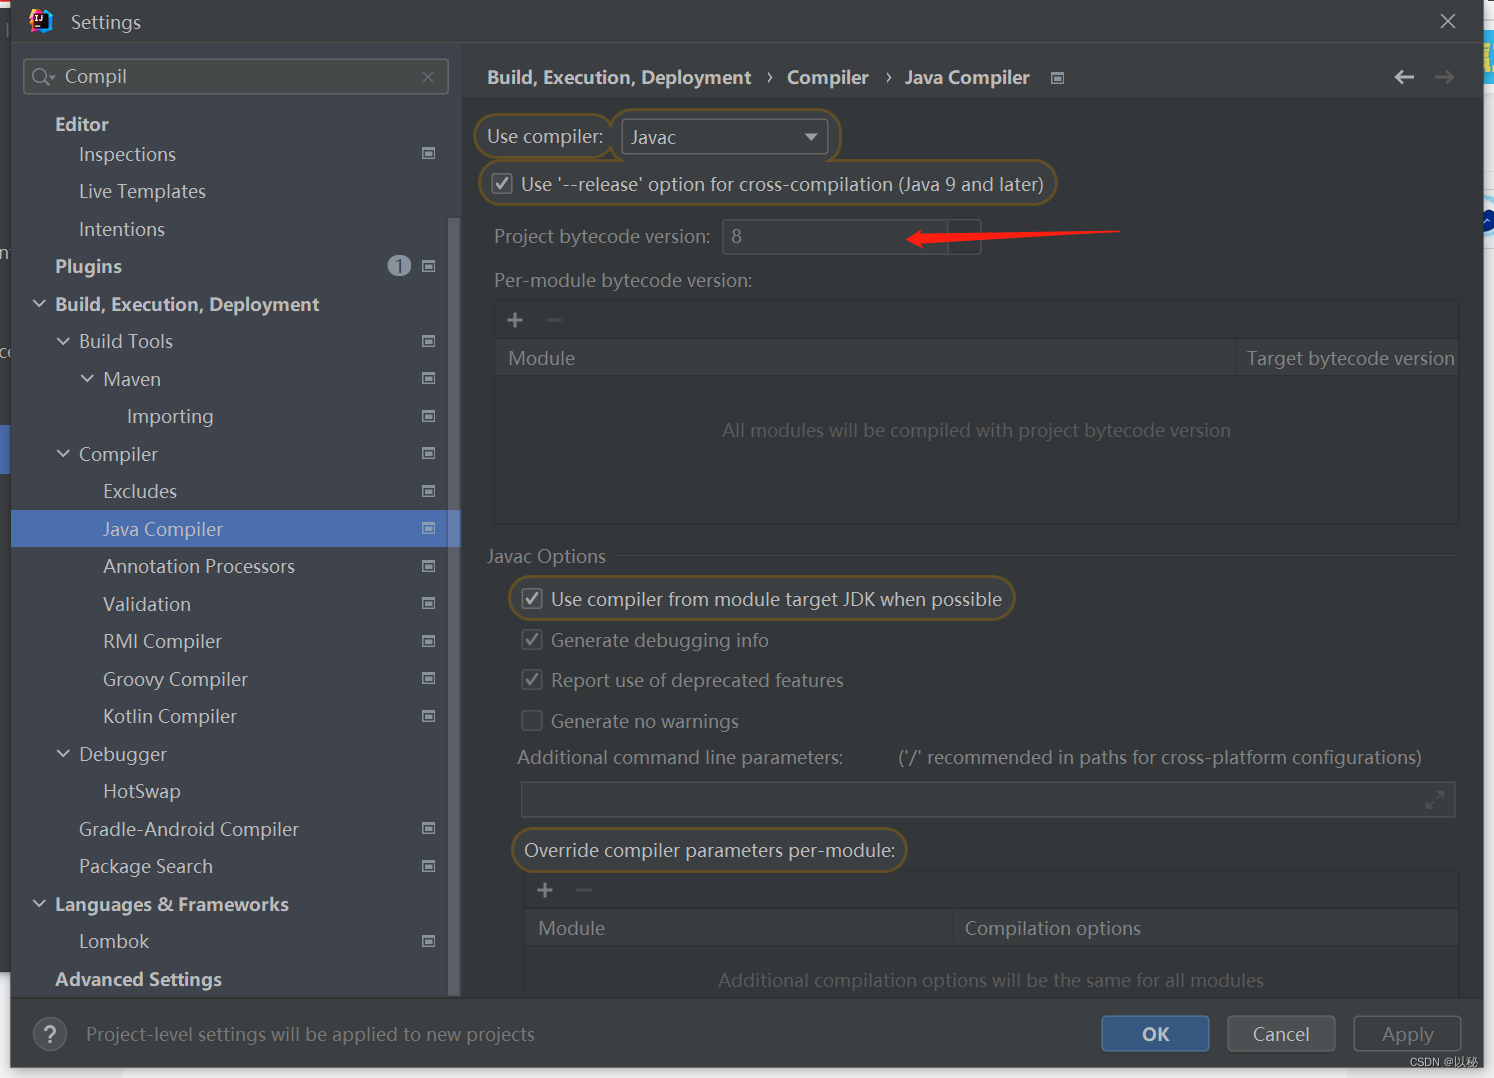
Task: Collapse the Compiler node
Action: coord(63,453)
